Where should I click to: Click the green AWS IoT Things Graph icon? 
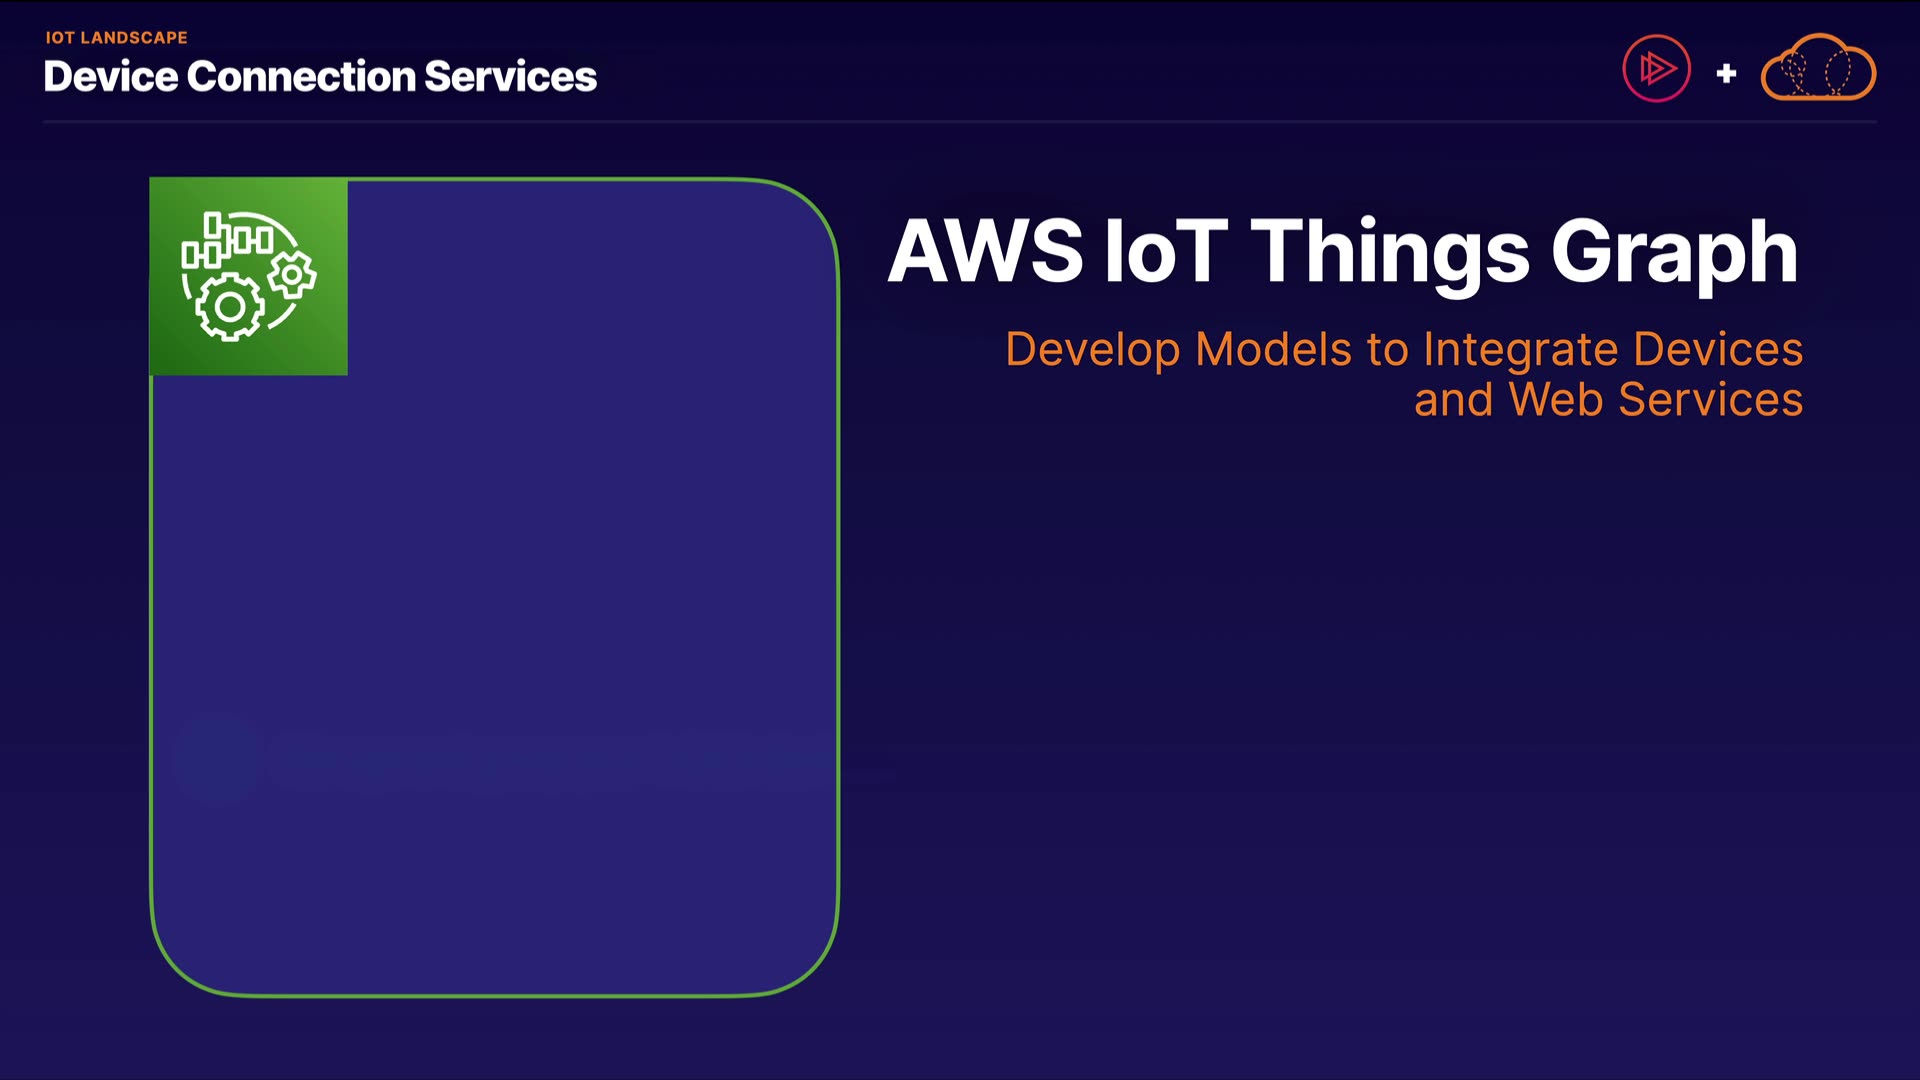[x=249, y=277]
